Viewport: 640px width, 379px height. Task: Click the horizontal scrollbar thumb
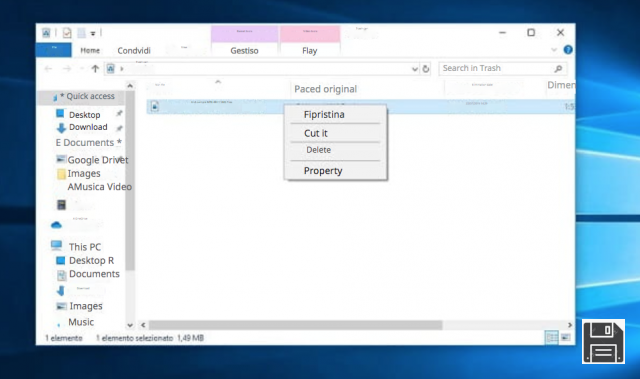coord(296,325)
